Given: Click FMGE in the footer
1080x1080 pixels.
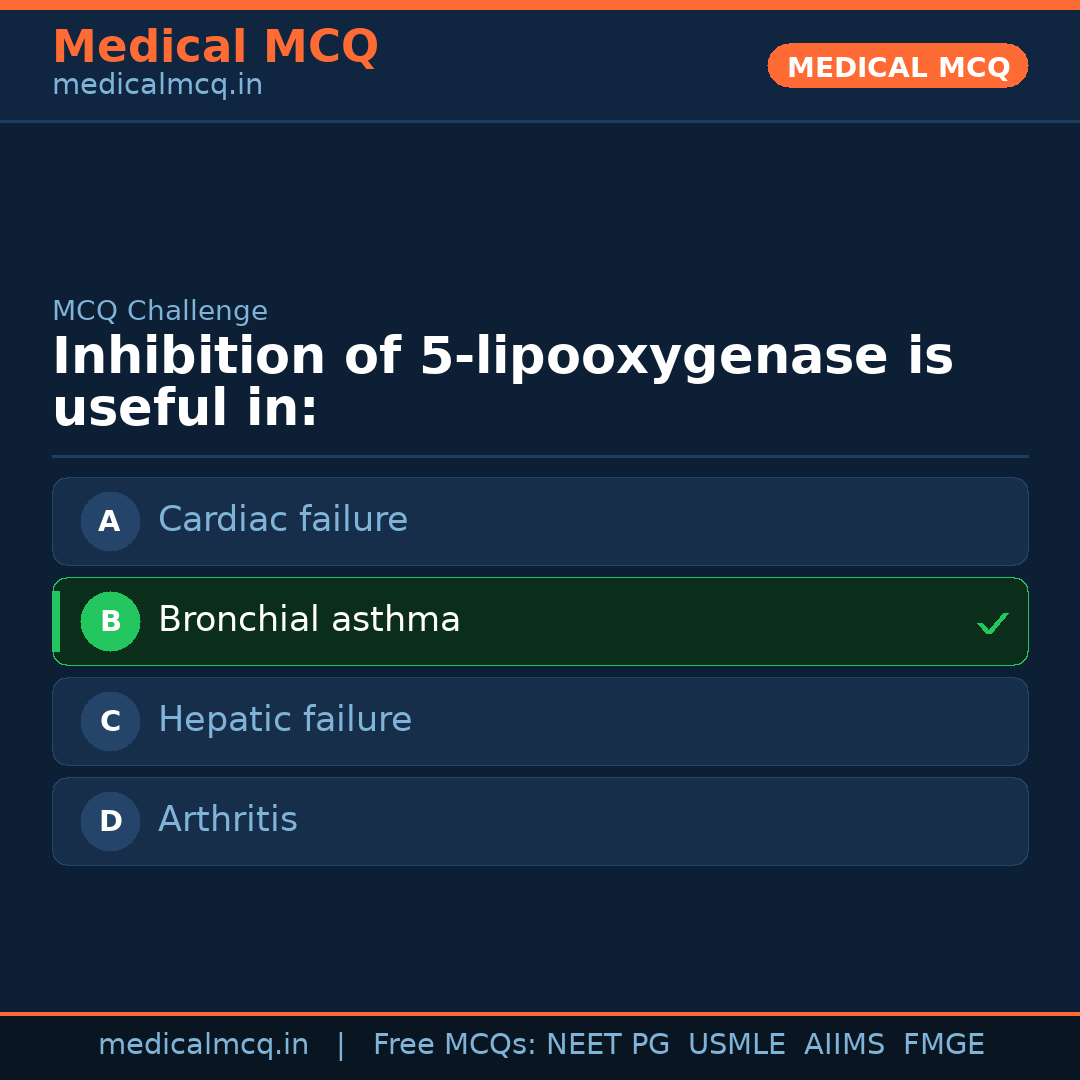Looking at the screenshot, I should click(x=943, y=1045).
